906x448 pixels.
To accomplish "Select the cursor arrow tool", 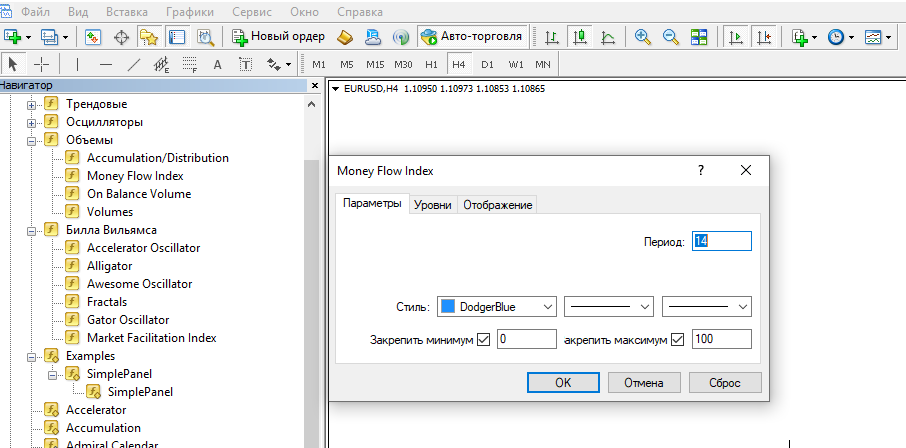I will [14, 64].
